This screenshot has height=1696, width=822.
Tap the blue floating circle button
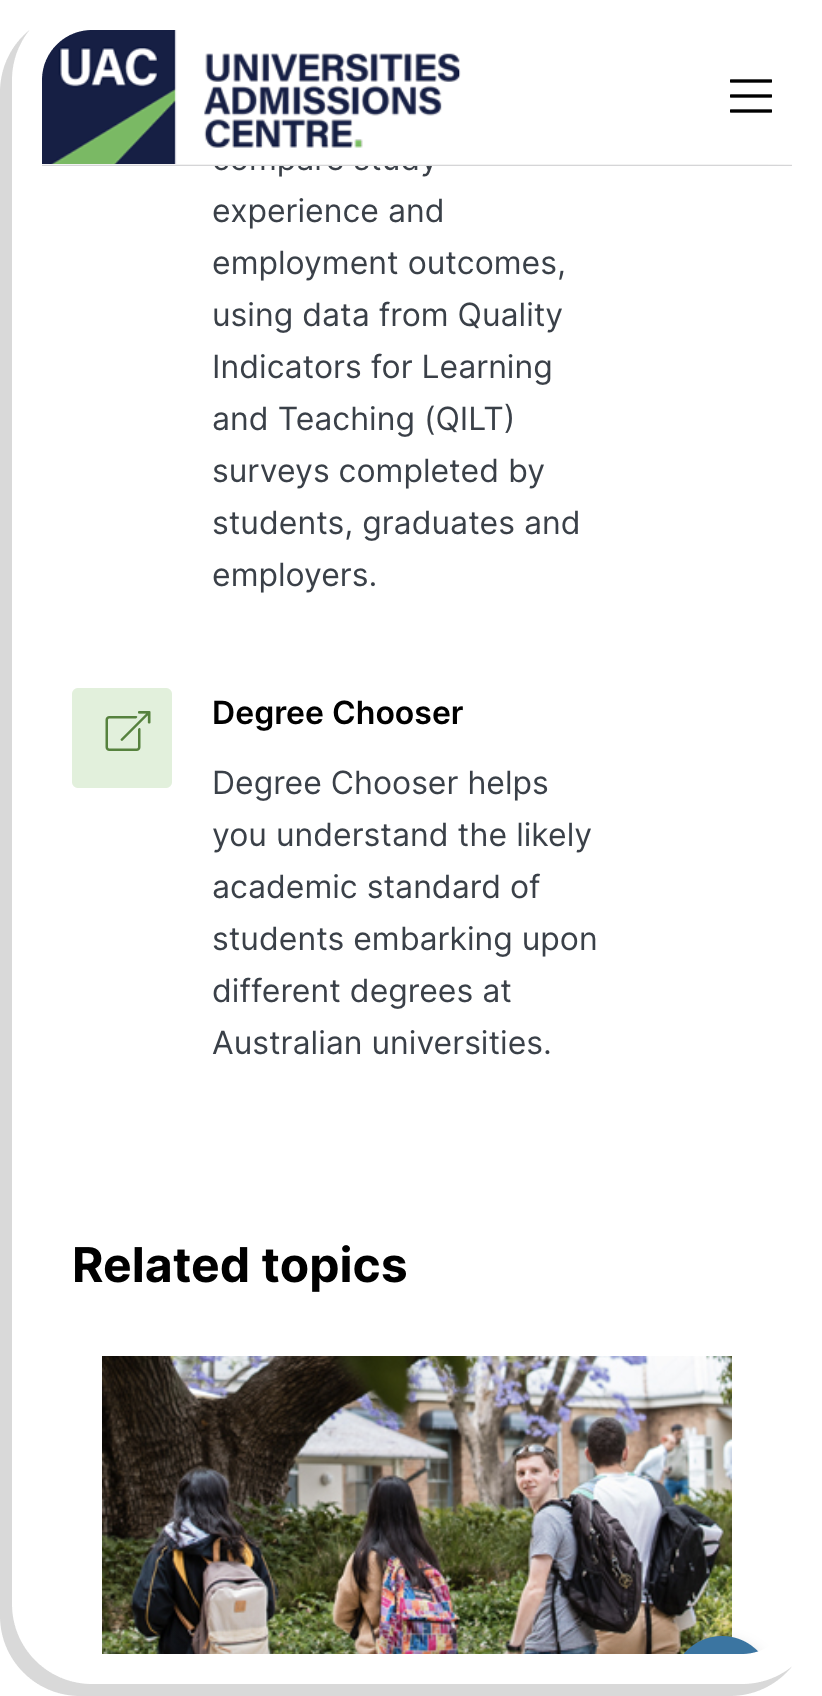724,1646
